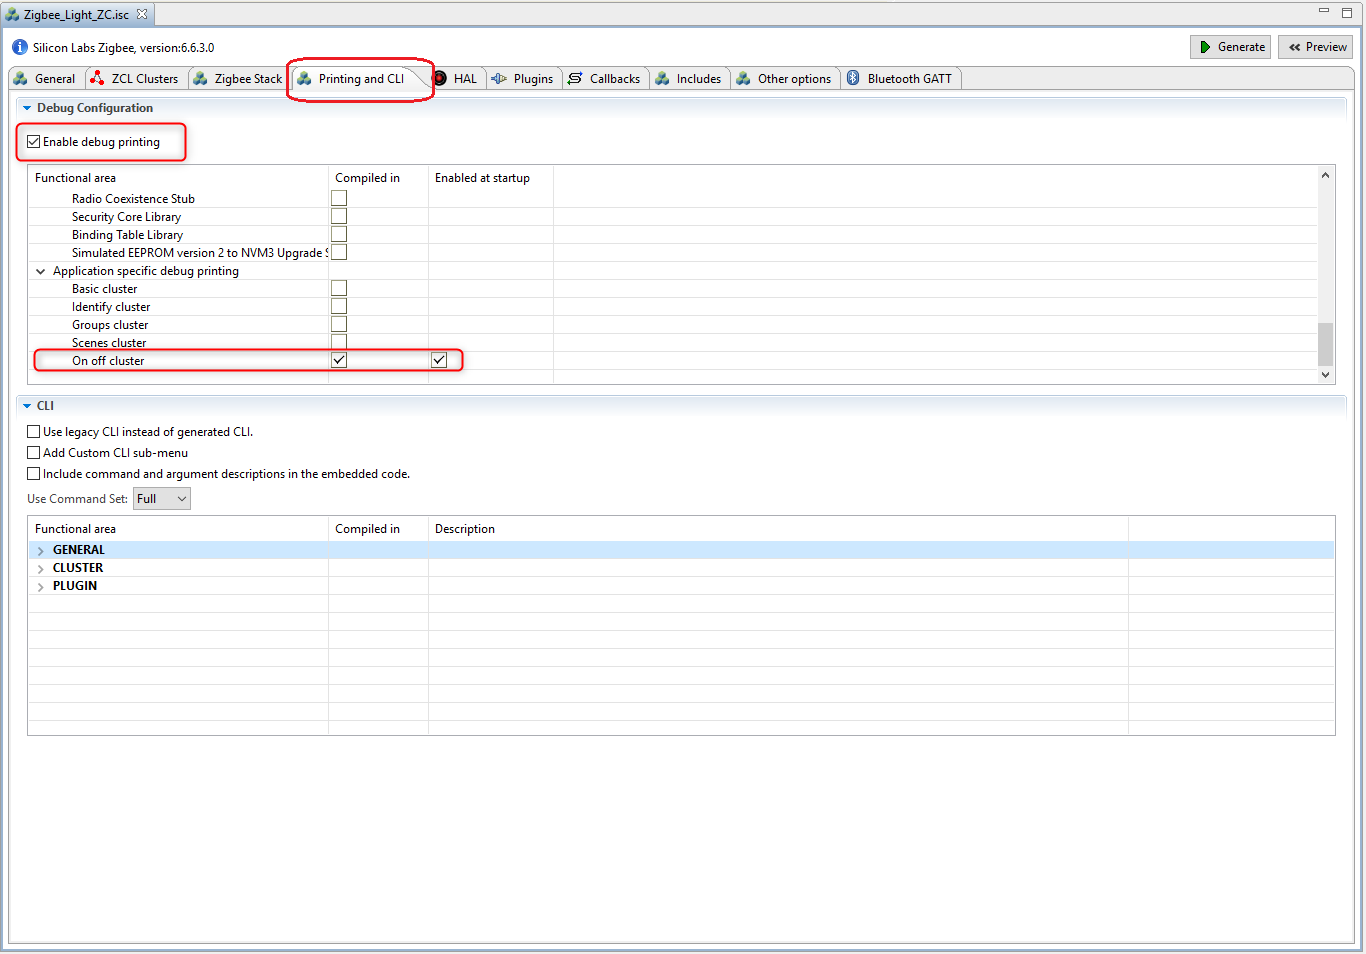Click the Preview button

[x=1316, y=47]
